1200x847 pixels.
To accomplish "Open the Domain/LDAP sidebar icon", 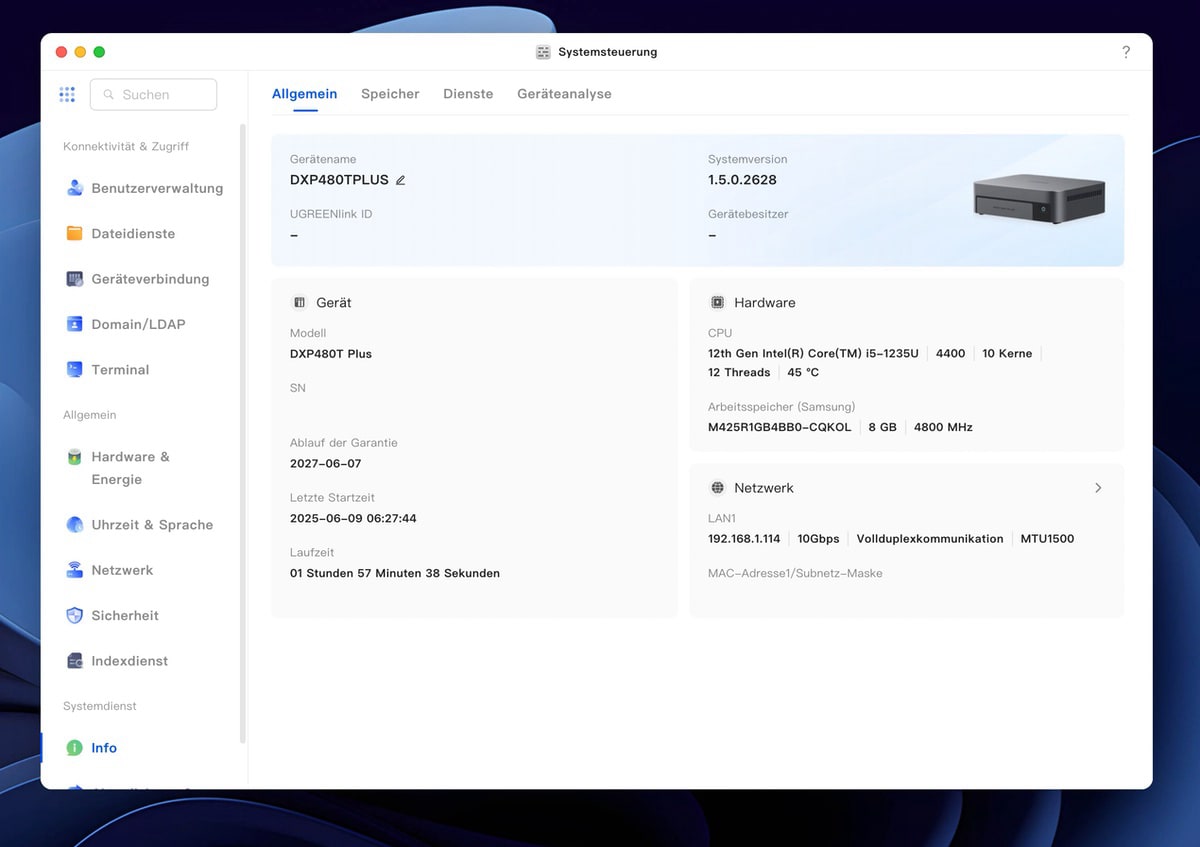I will pos(74,324).
